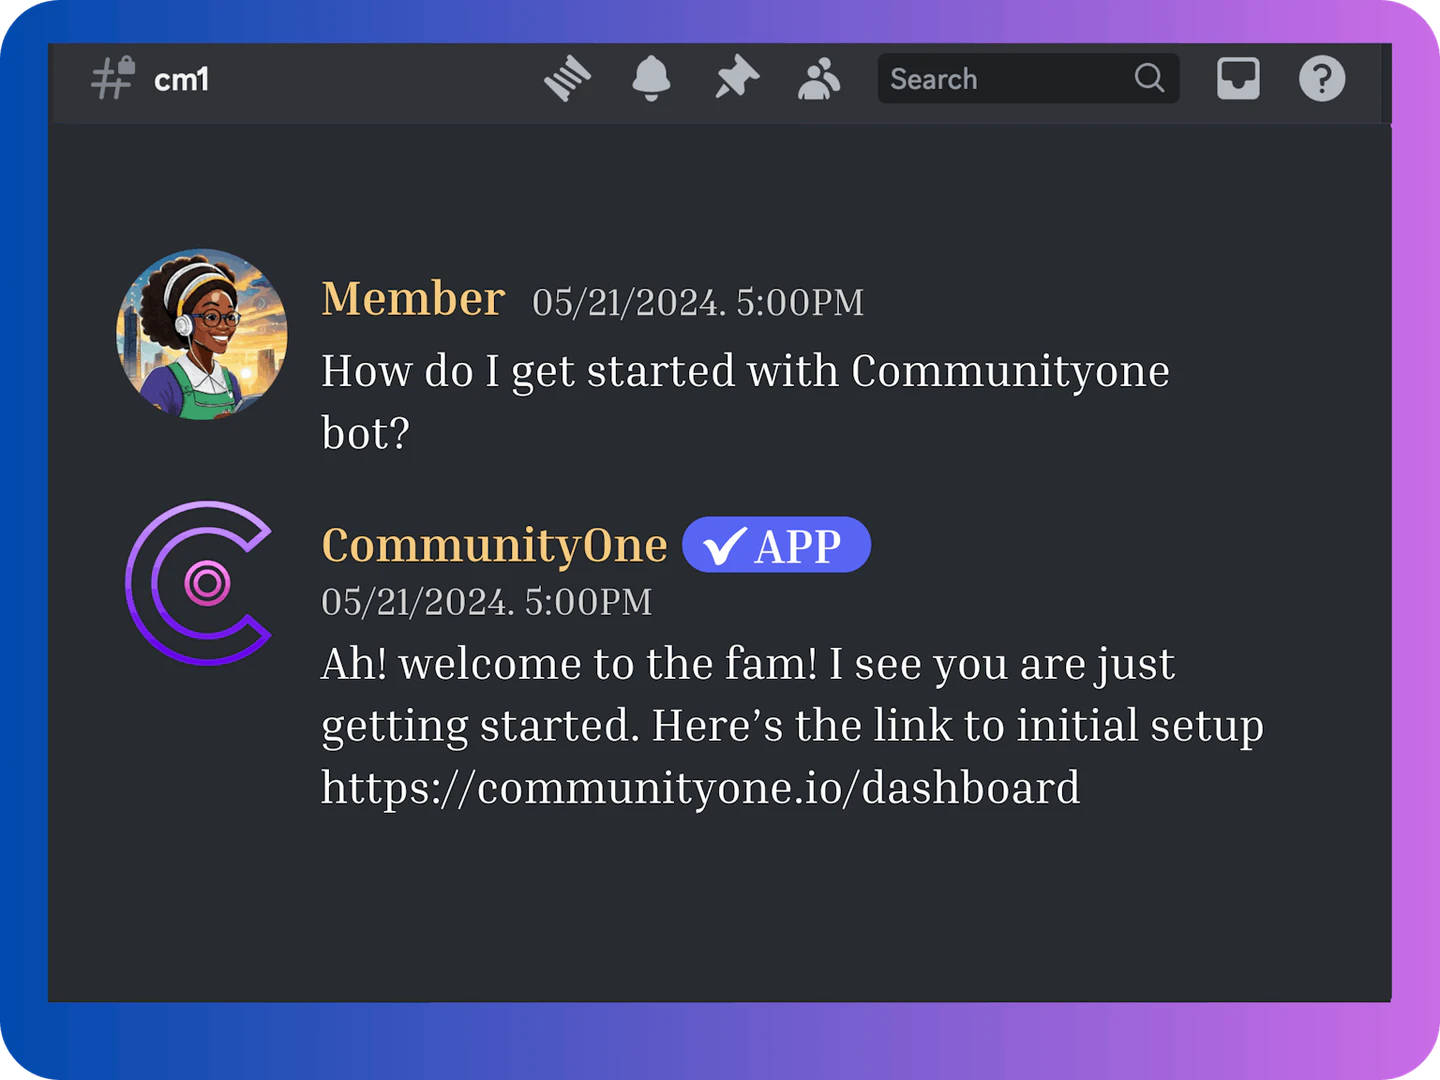This screenshot has height=1080, width=1440.
Task: Open the Member username profile
Action: coord(412,299)
